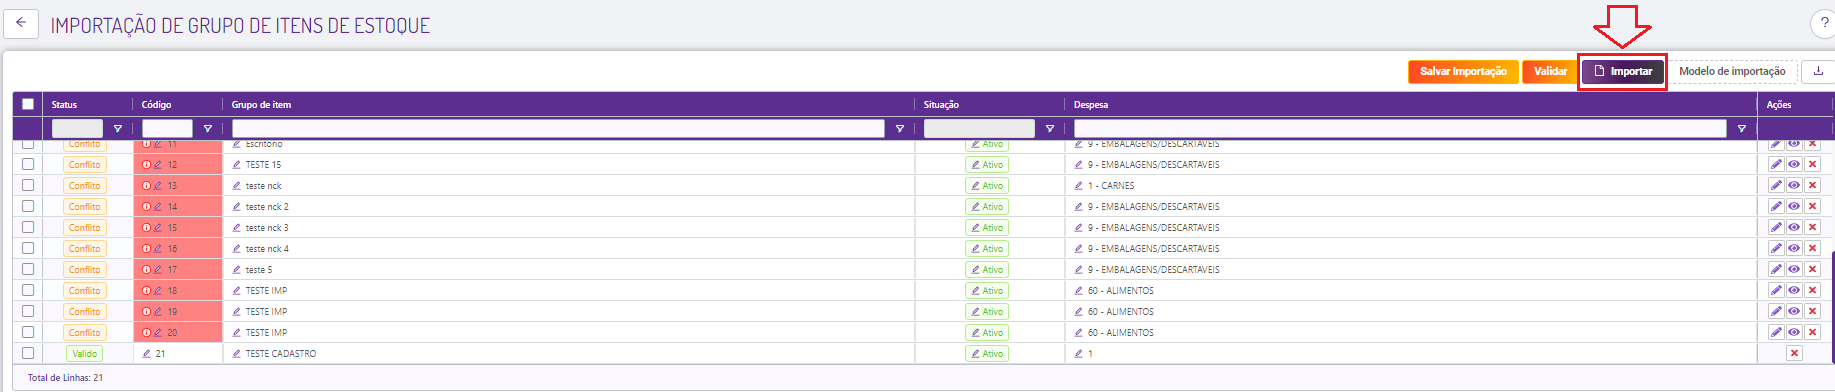Click the Ações column header
This screenshot has width=1835, height=392.
[x=1779, y=104]
